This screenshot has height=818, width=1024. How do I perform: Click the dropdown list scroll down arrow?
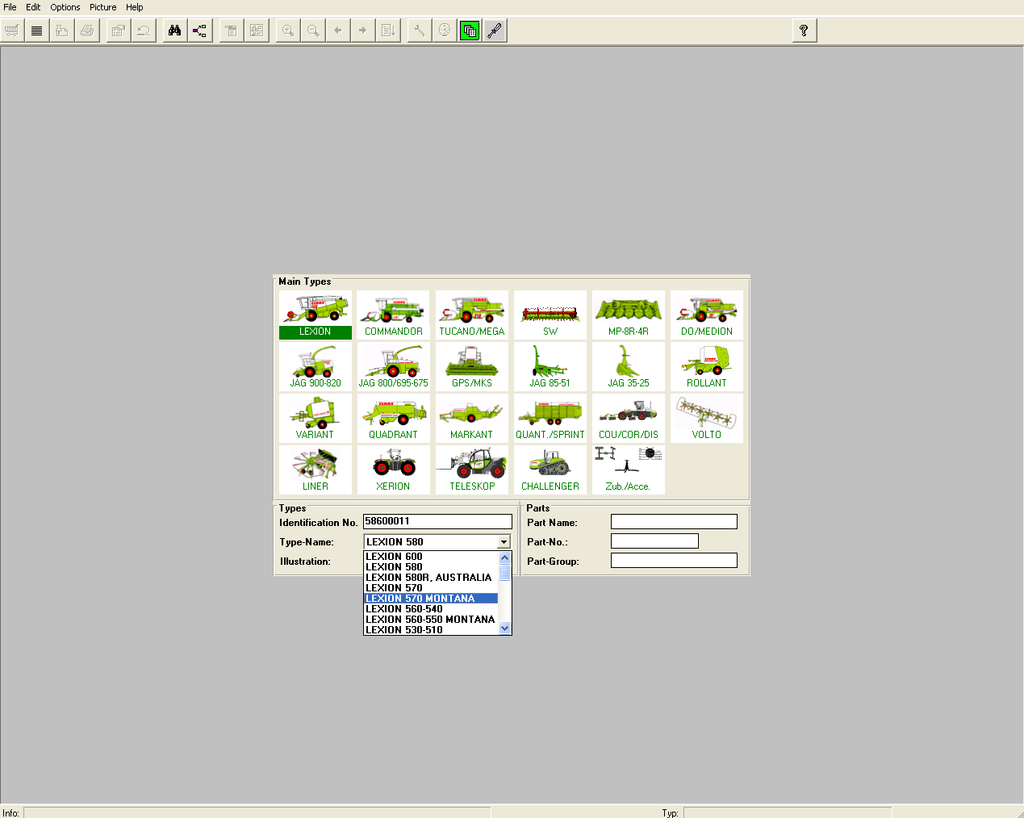[x=504, y=628]
